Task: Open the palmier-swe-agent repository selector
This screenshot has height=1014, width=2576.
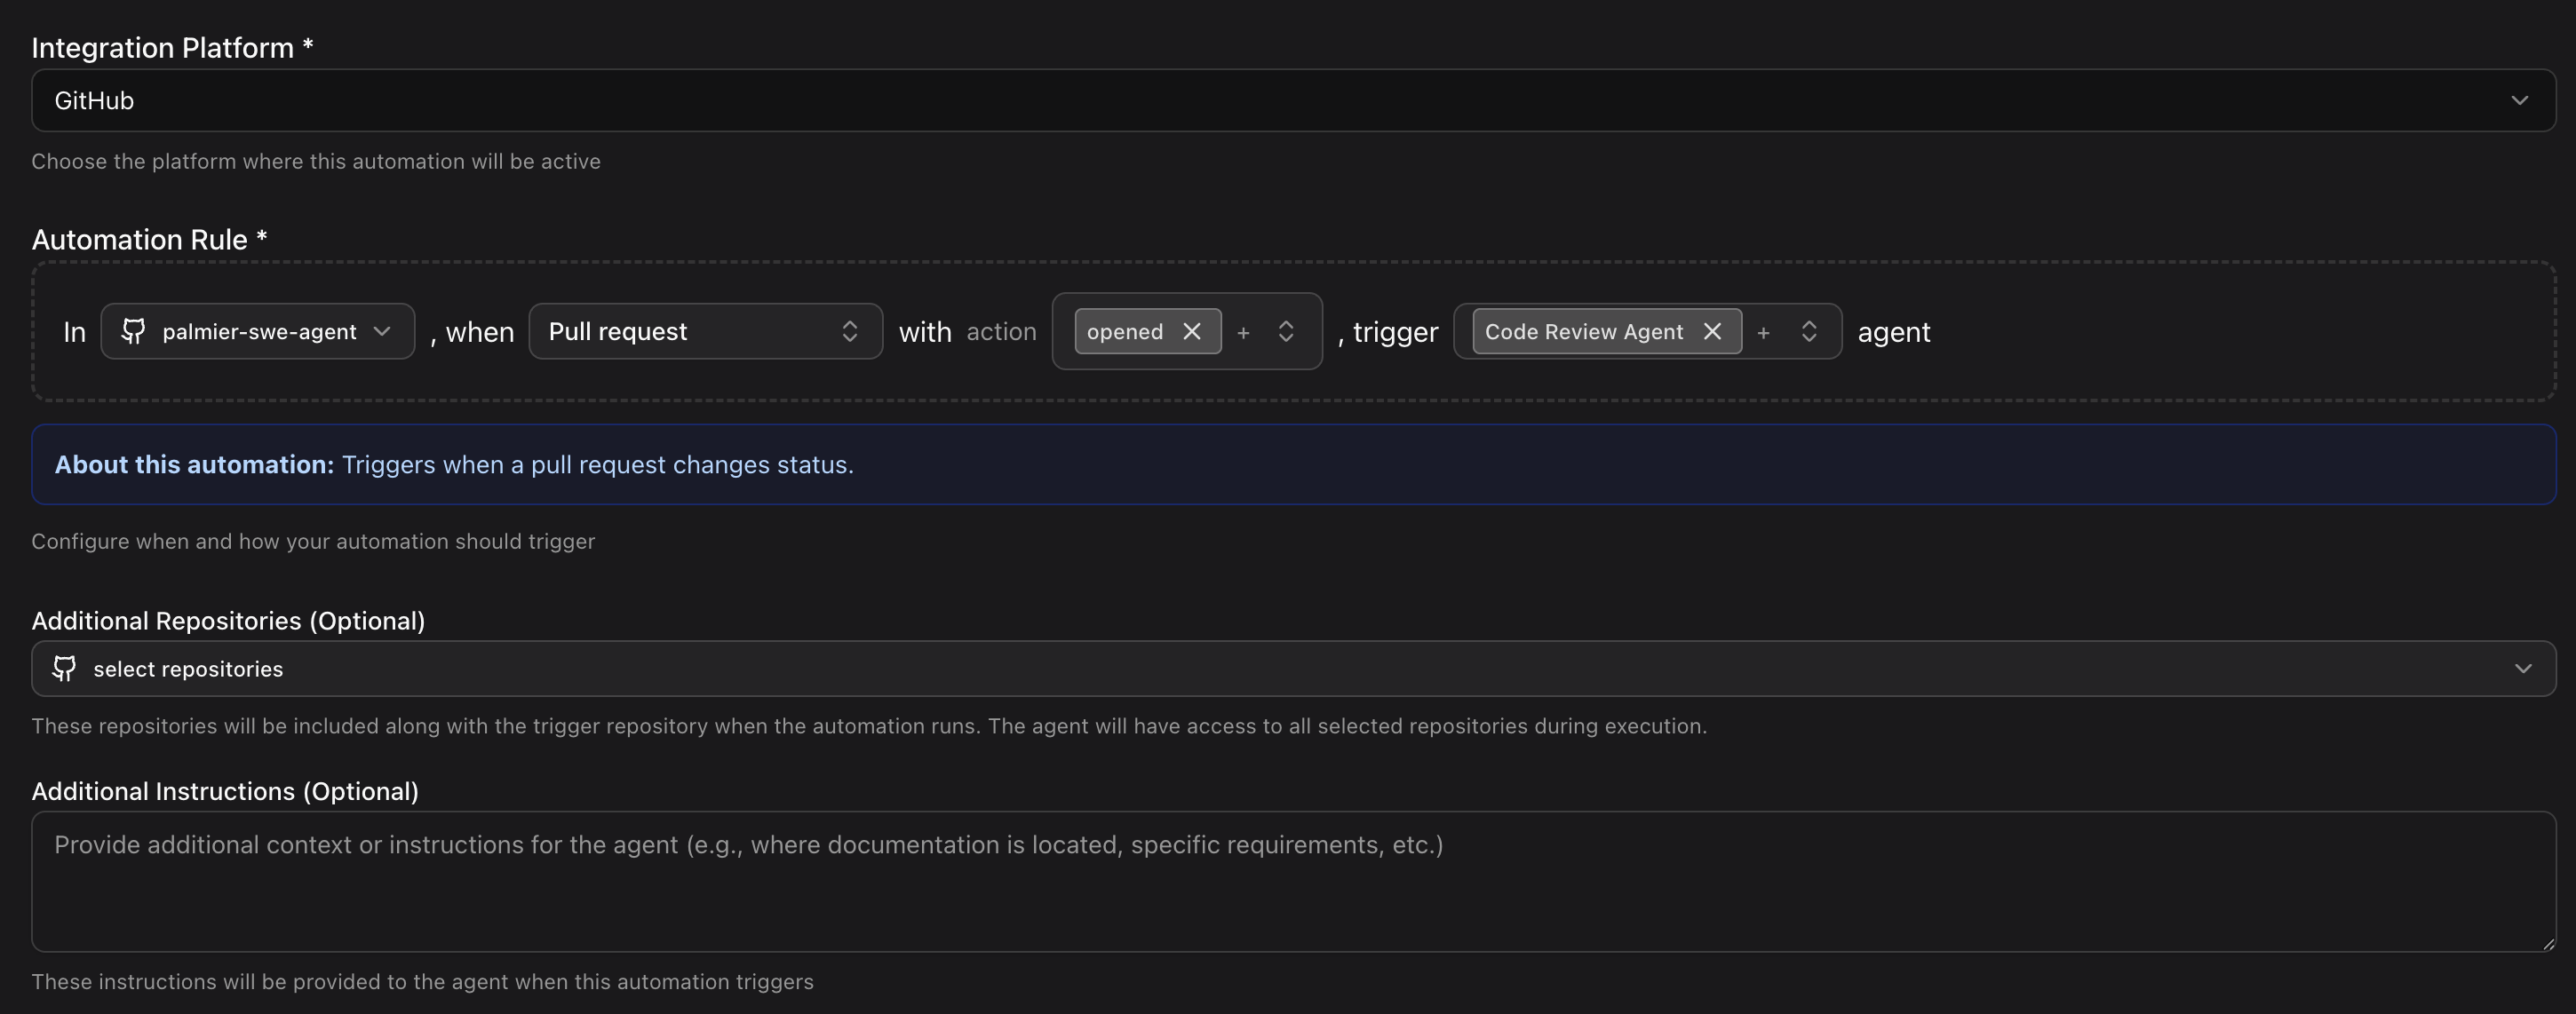Action: pyautogui.click(x=258, y=331)
